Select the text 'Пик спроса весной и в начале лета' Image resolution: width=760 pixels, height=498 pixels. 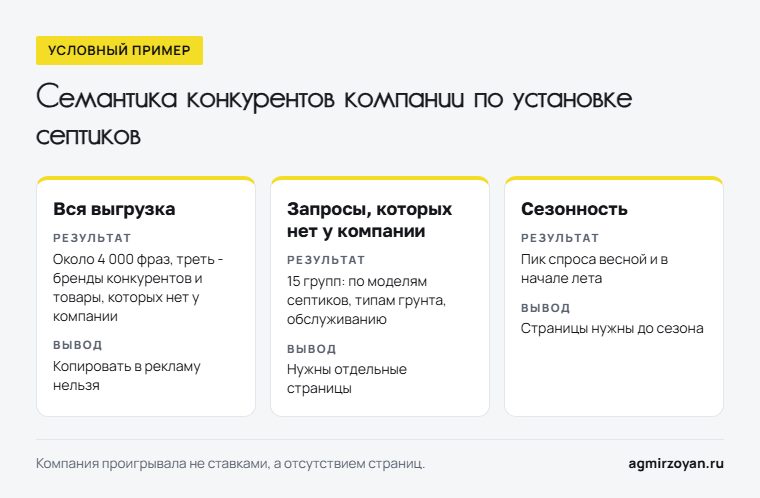(x=595, y=269)
